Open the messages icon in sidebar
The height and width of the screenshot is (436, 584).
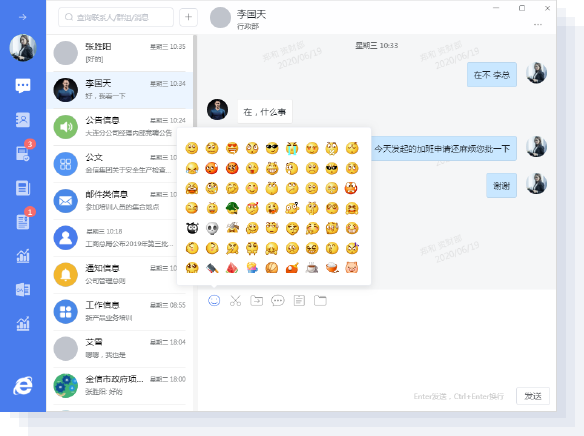23,86
